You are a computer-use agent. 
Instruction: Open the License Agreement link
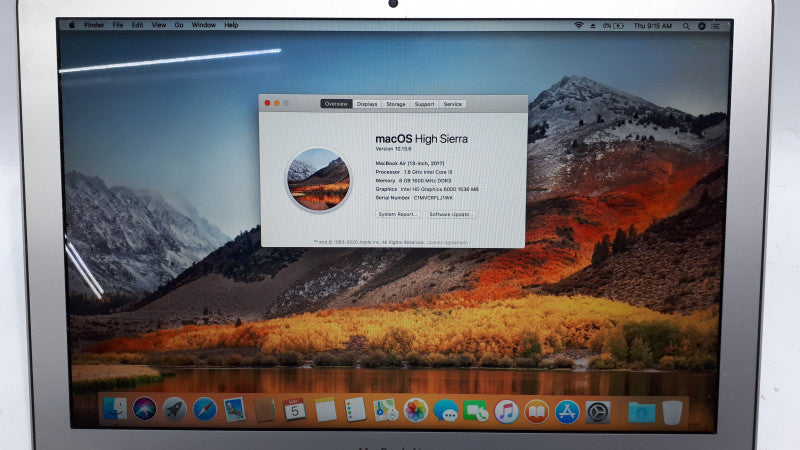click(447, 242)
